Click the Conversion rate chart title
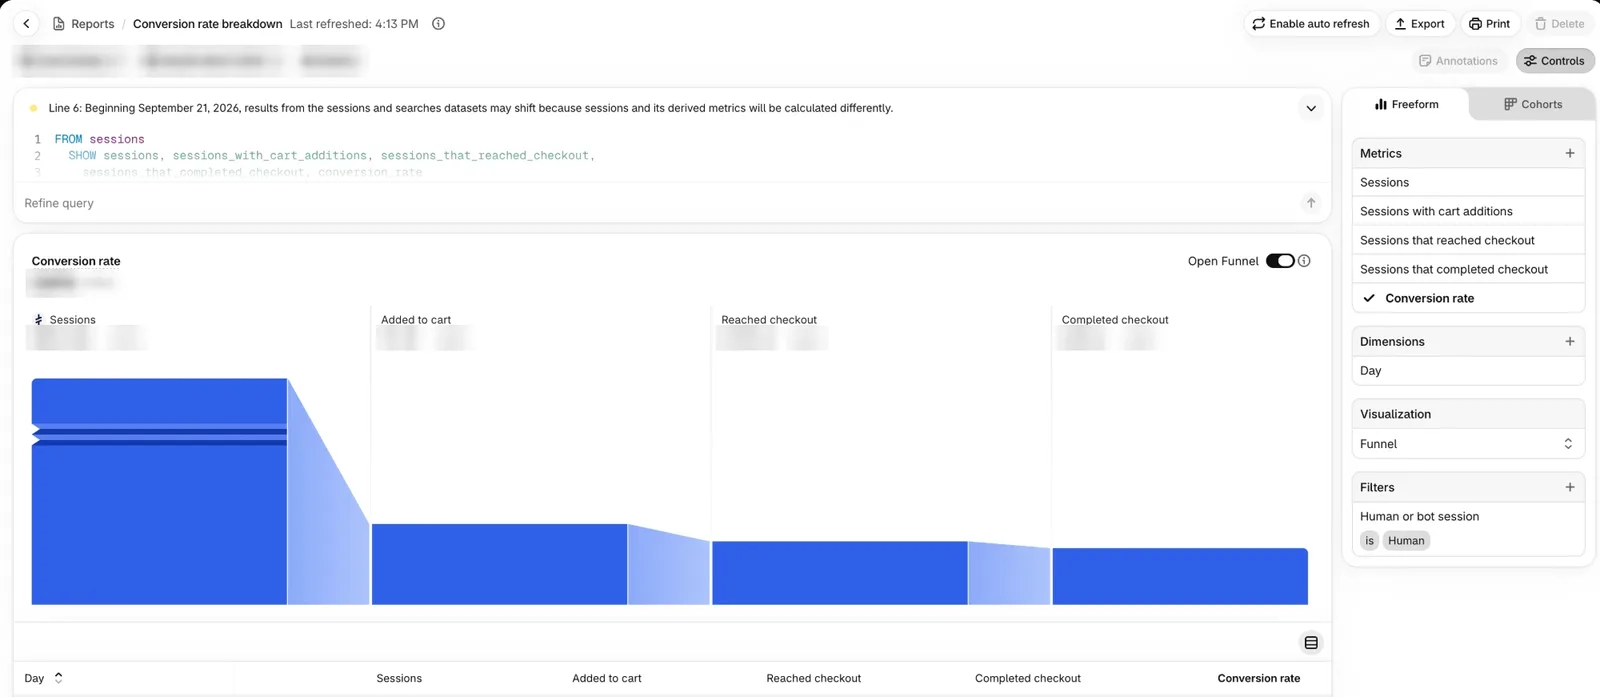The height and width of the screenshot is (697, 1600). (76, 261)
